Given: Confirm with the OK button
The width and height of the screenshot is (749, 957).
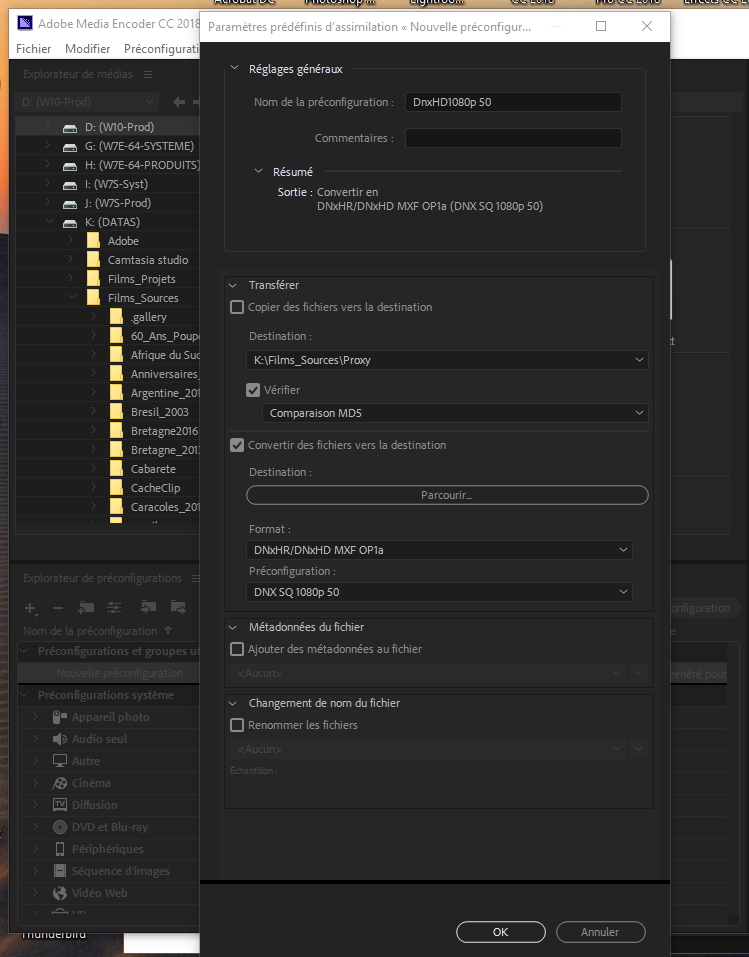Looking at the screenshot, I should (501, 932).
